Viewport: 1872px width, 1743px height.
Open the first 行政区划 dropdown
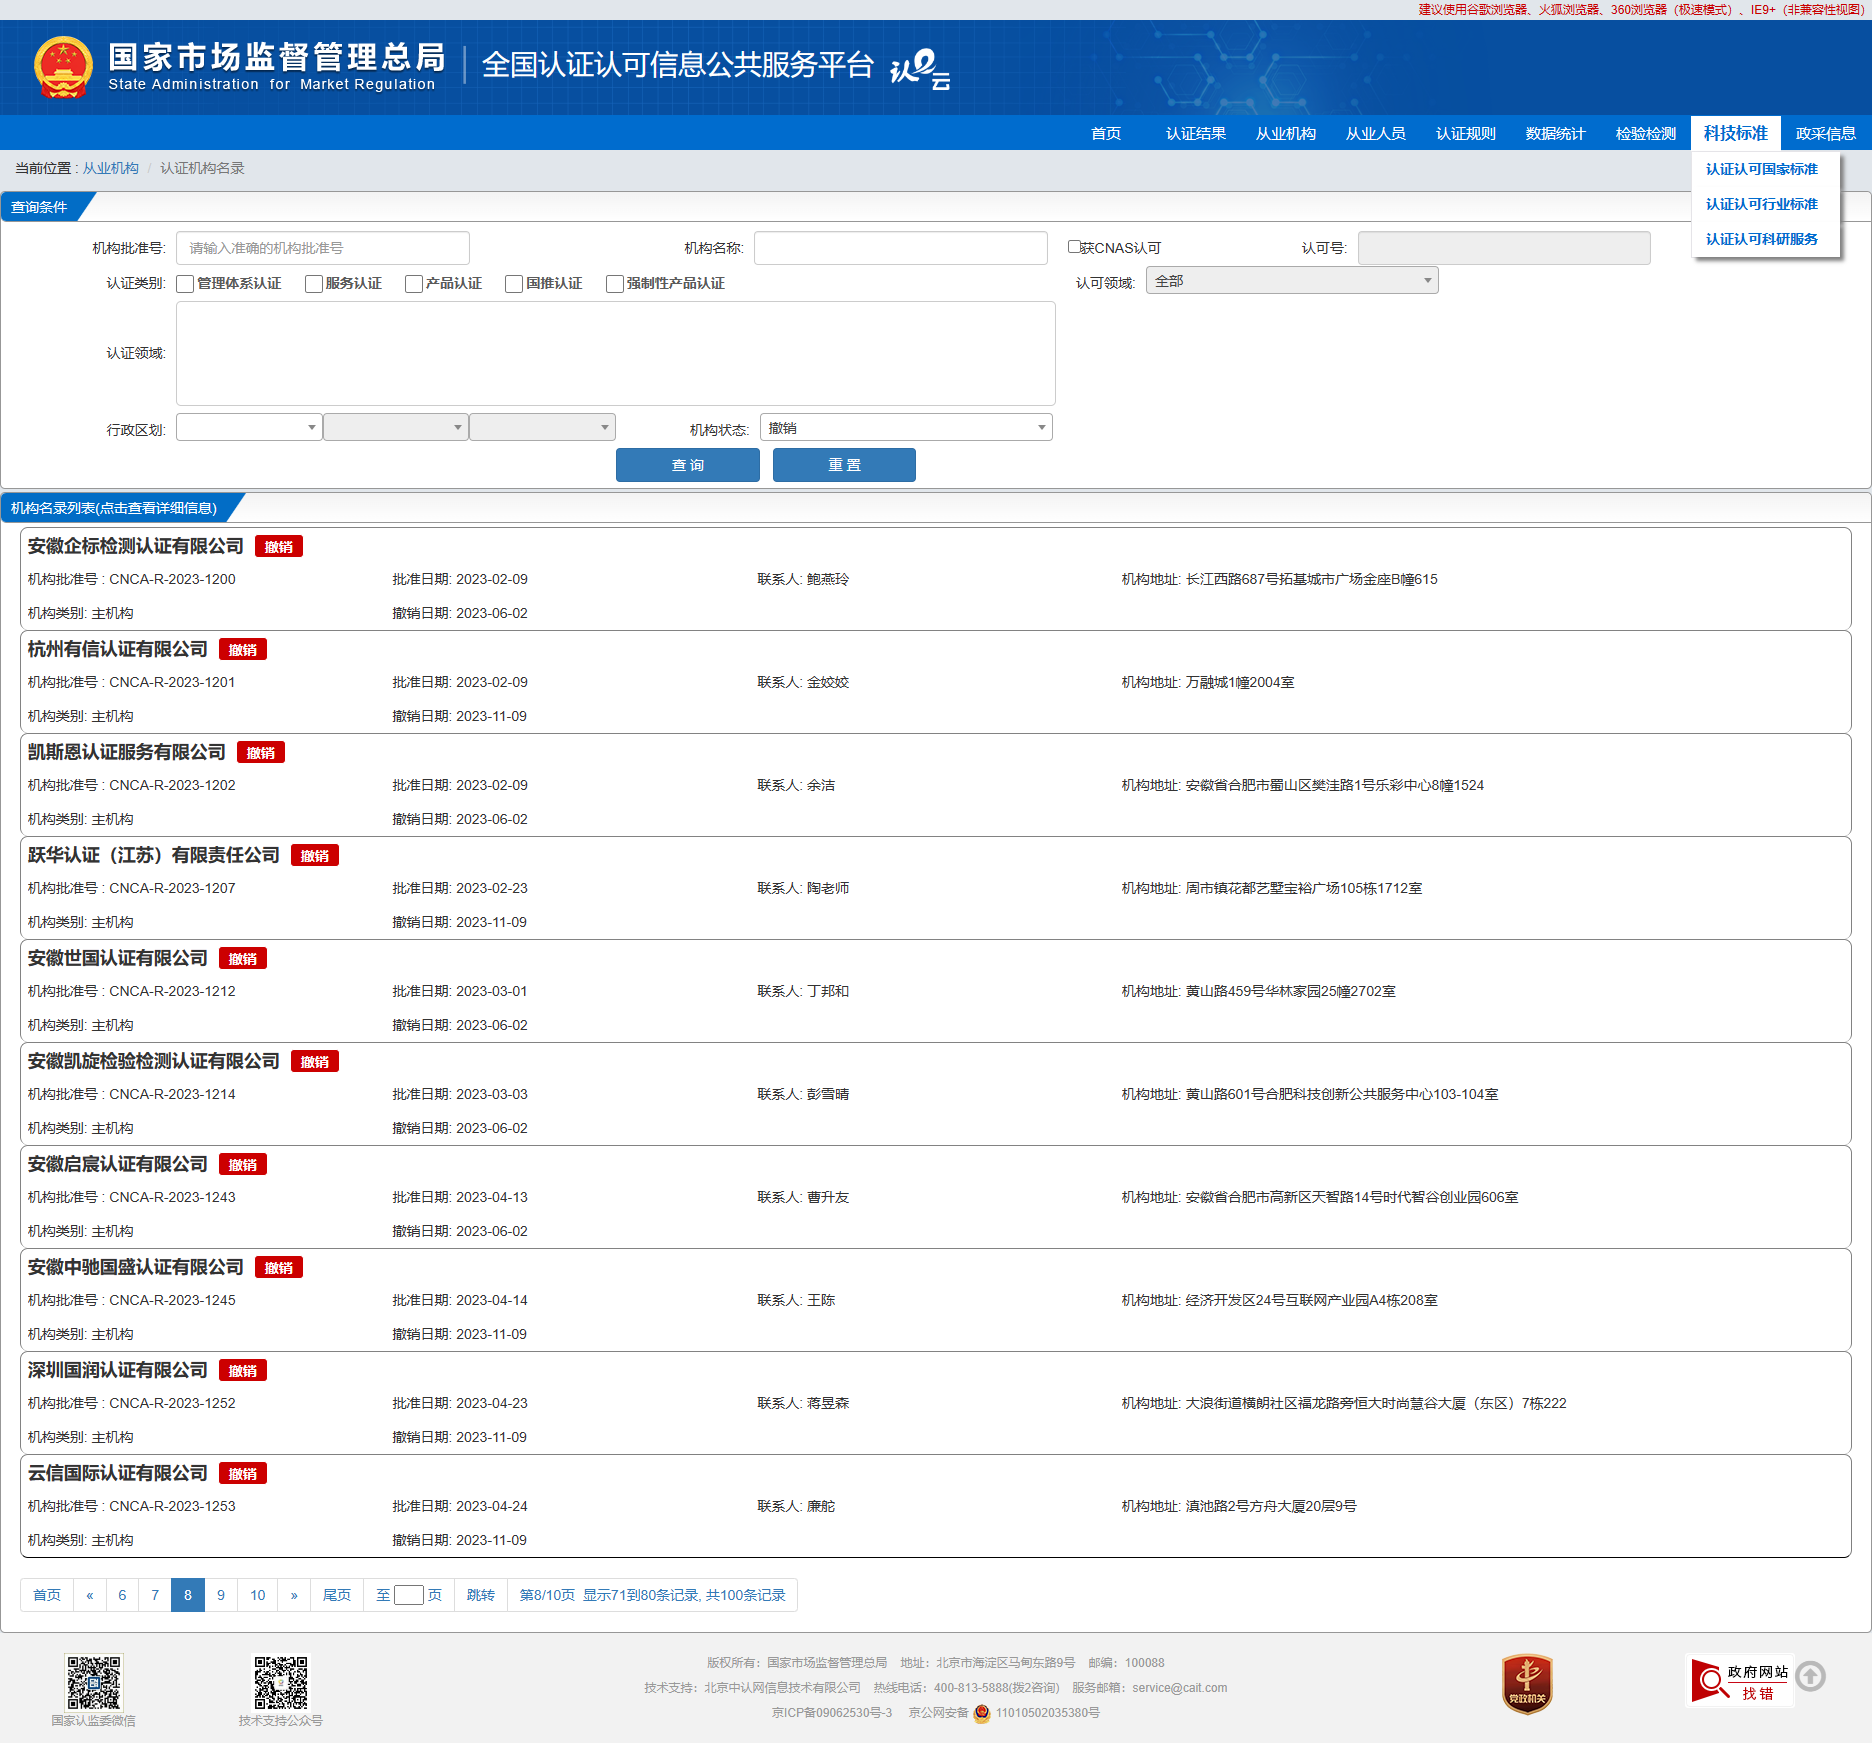(x=248, y=428)
